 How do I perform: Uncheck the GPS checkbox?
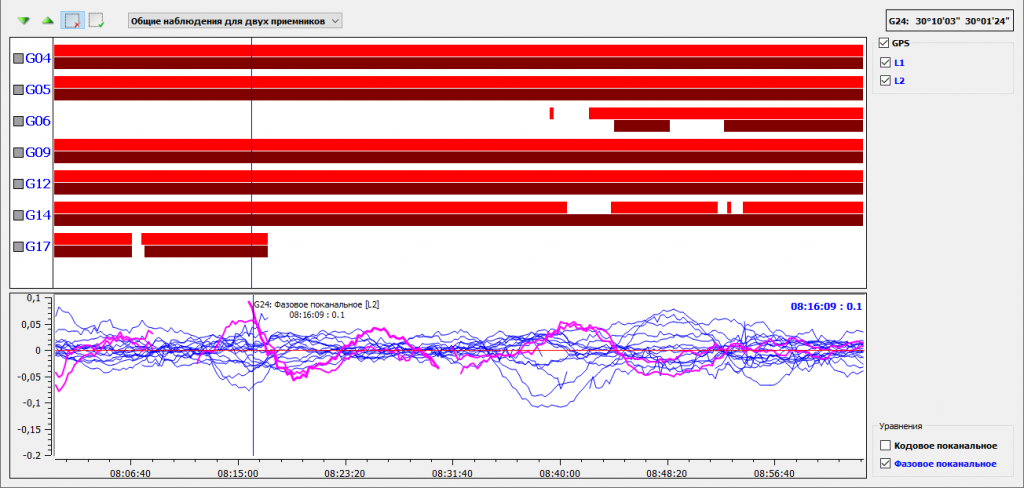pyautogui.click(x=883, y=43)
